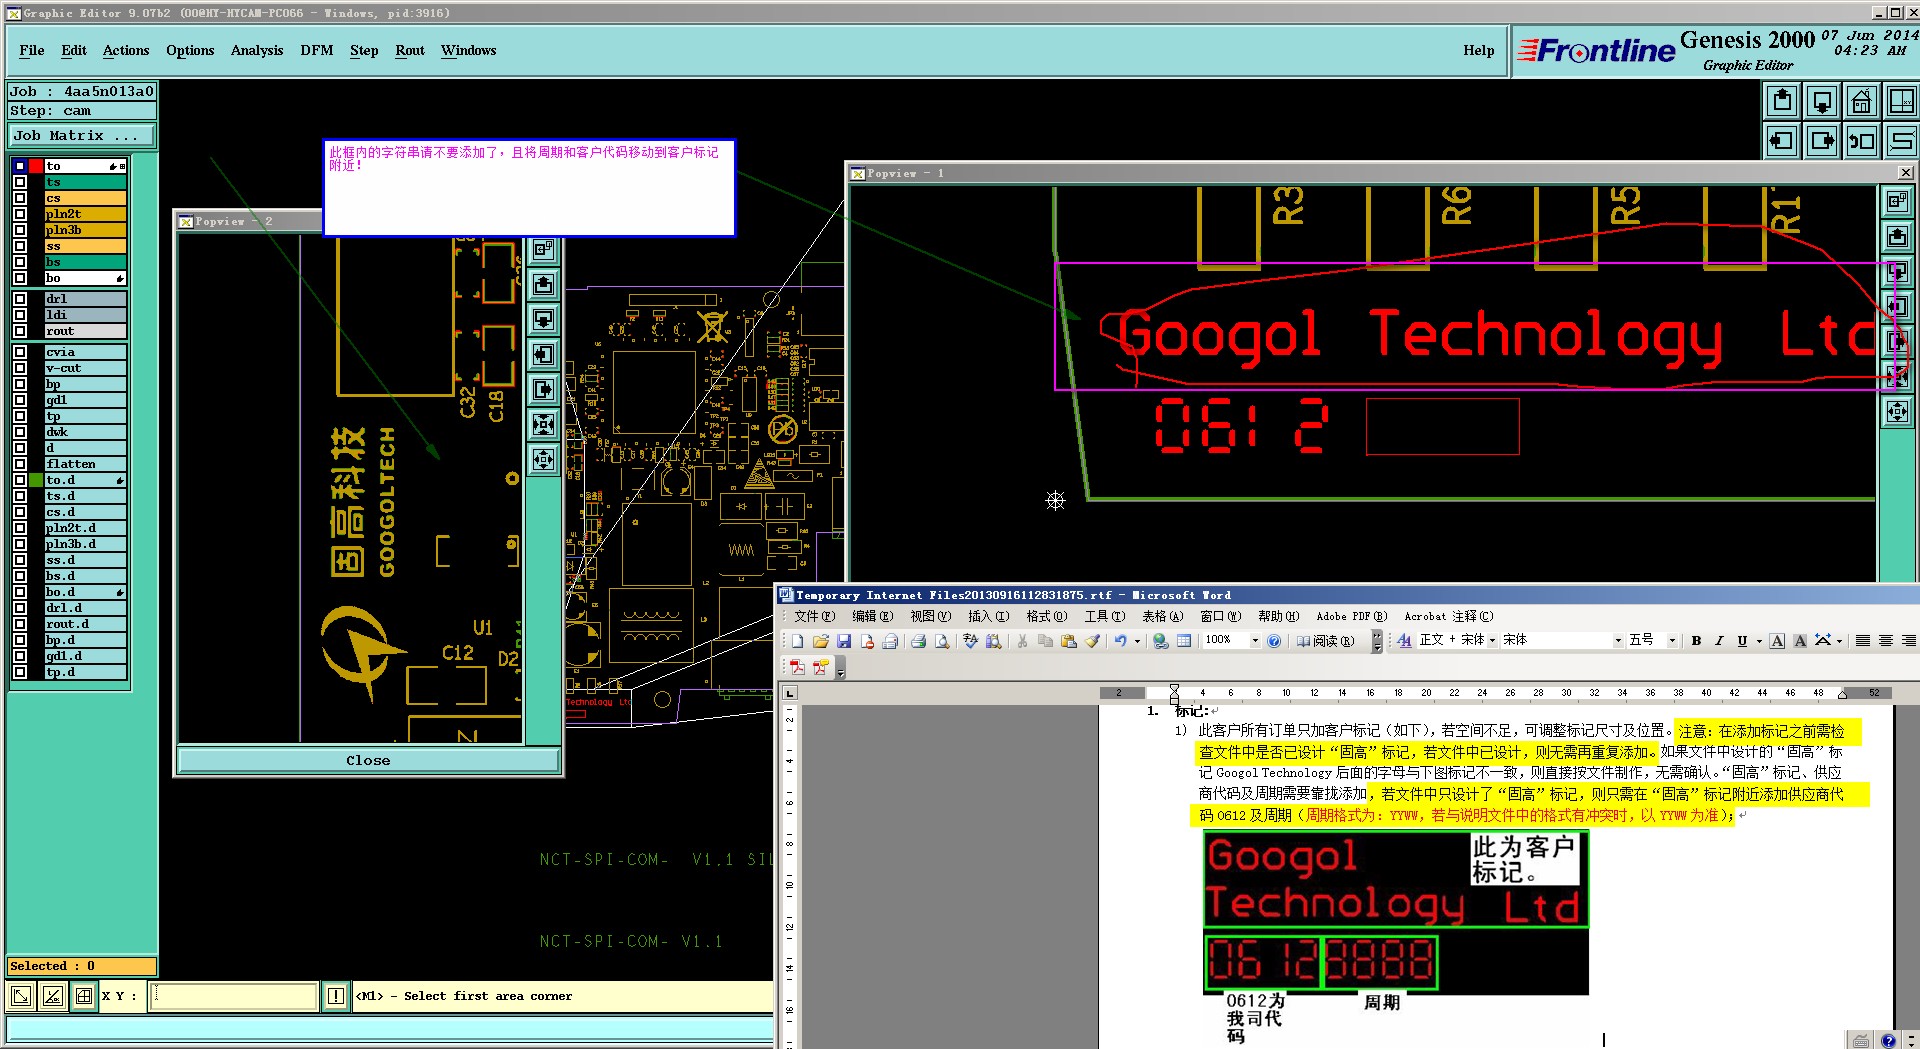Click the undo-zoom previous view icon
The height and width of the screenshot is (1049, 1920).
(x=1861, y=141)
